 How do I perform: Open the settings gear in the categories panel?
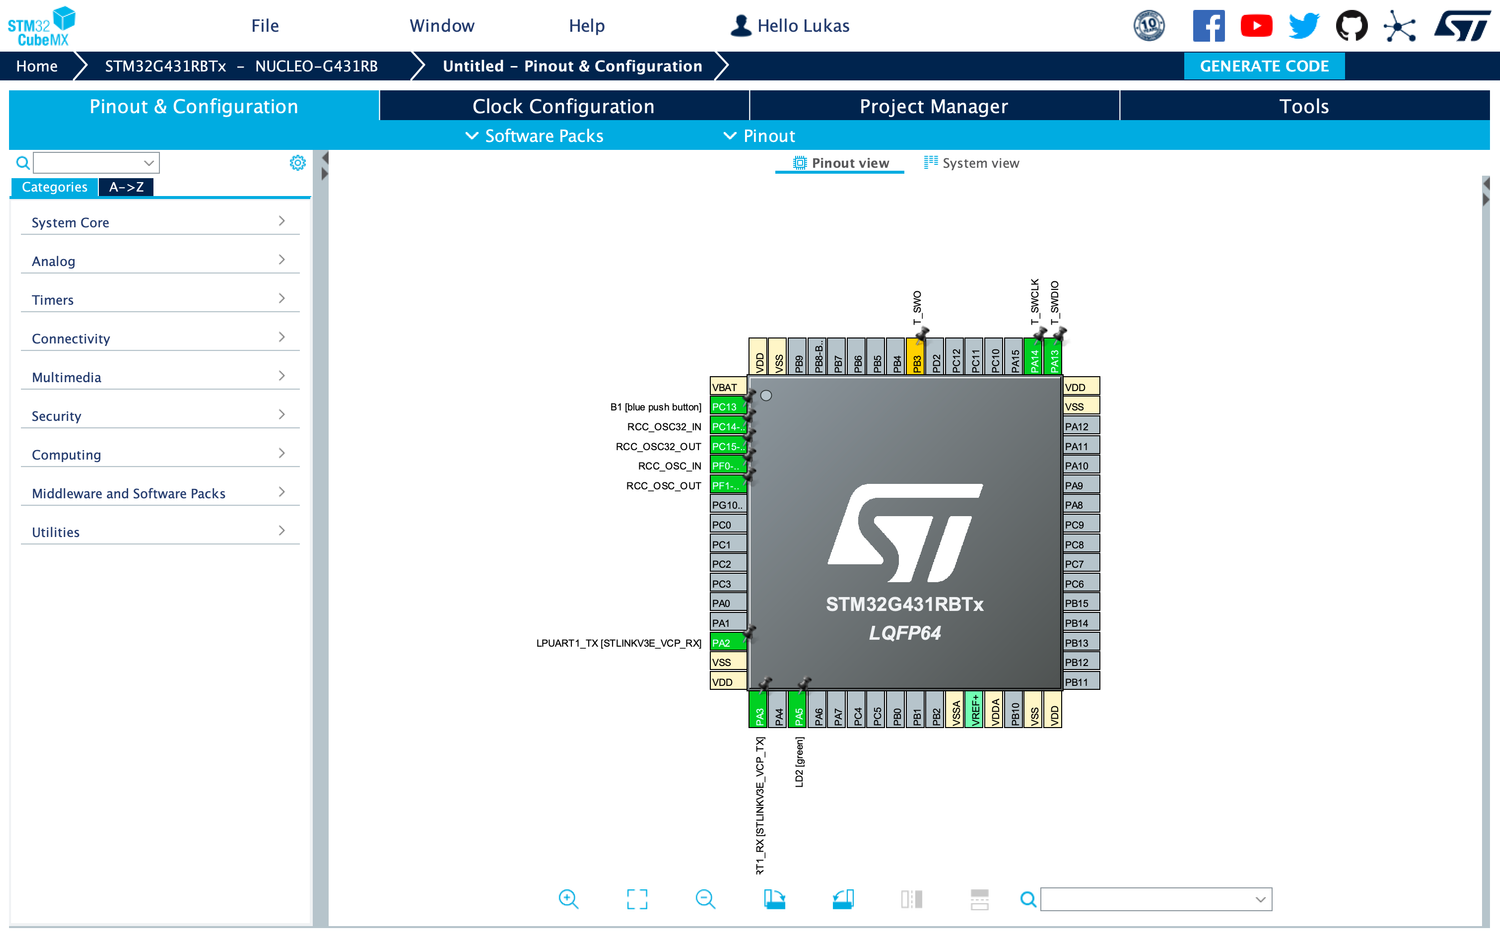(x=298, y=163)
